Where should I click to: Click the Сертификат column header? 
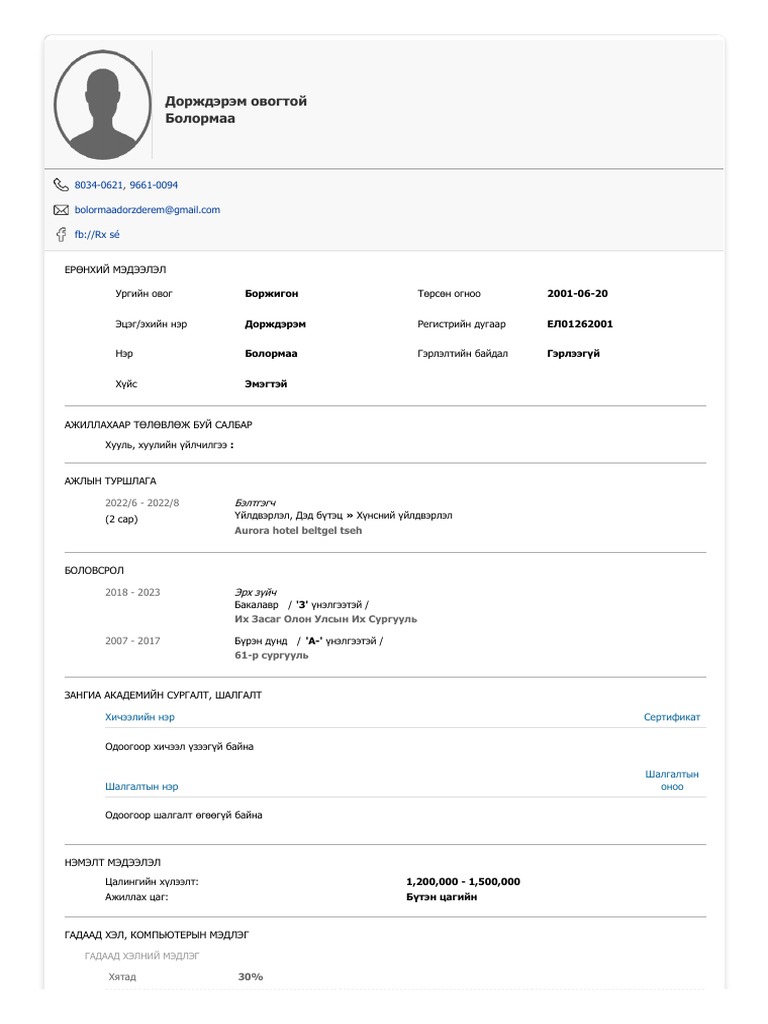click(671, 717)
